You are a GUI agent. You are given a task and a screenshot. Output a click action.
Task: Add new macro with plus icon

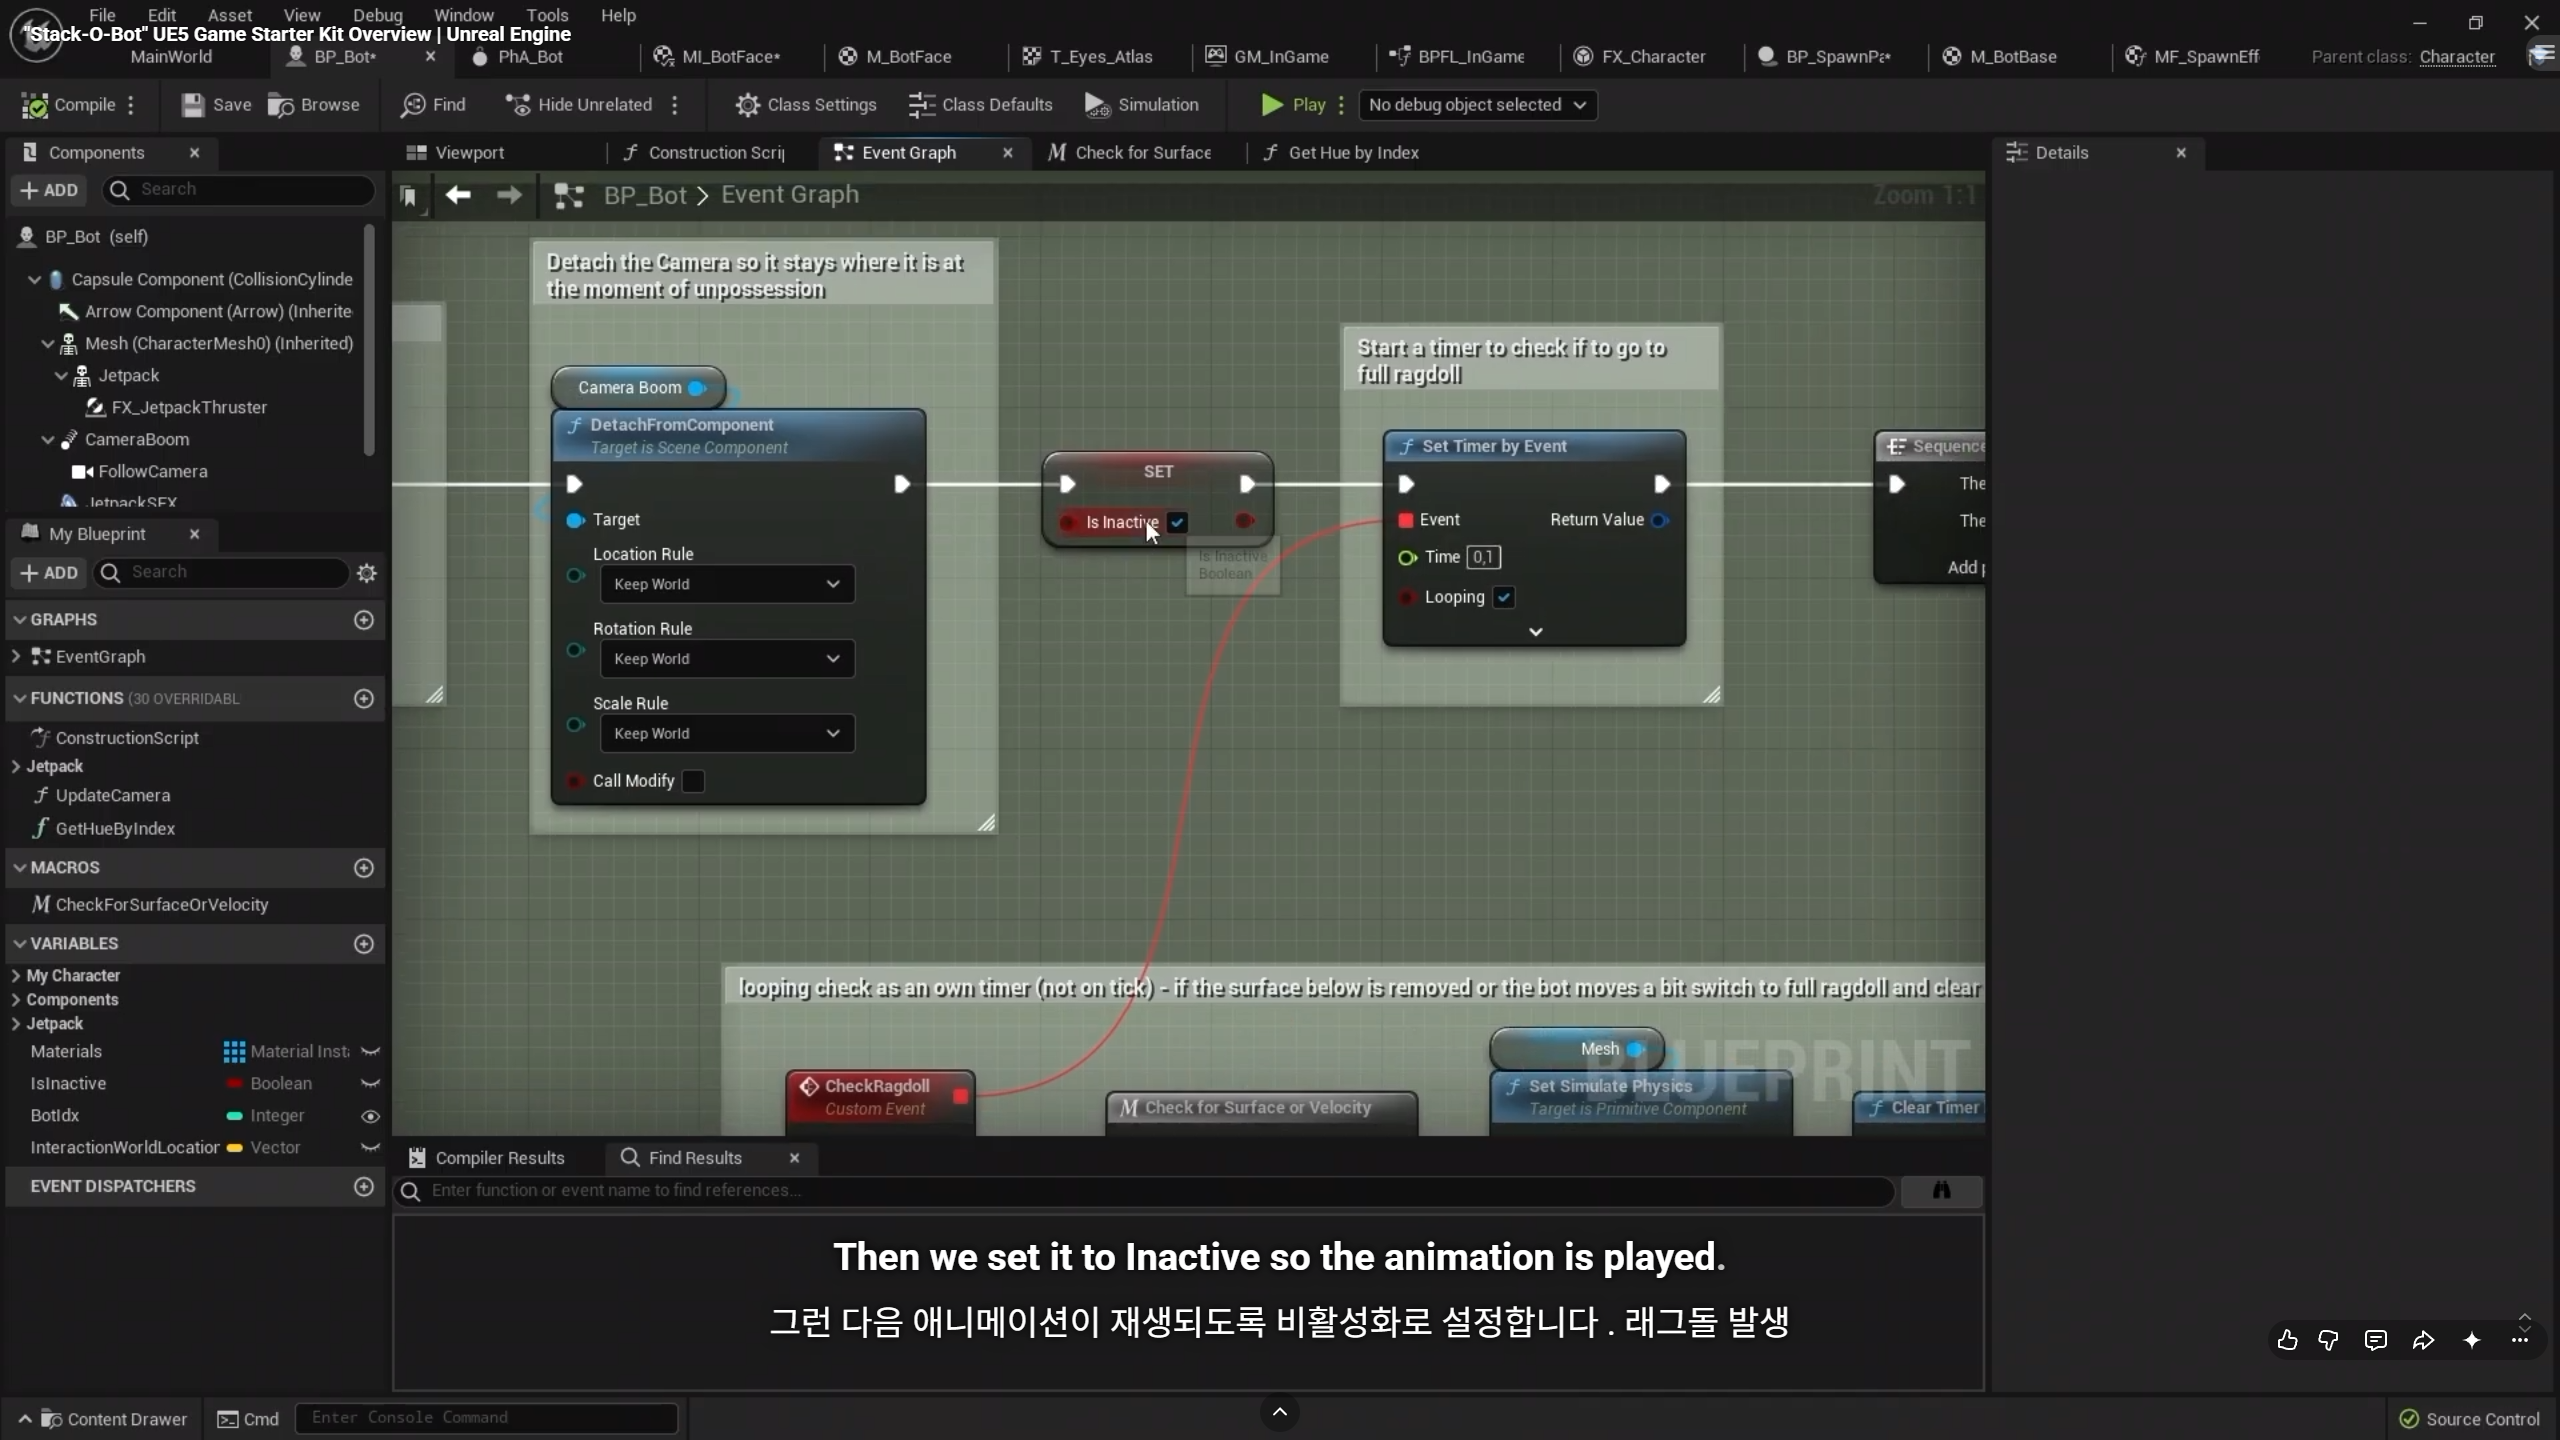coord(364,868)
